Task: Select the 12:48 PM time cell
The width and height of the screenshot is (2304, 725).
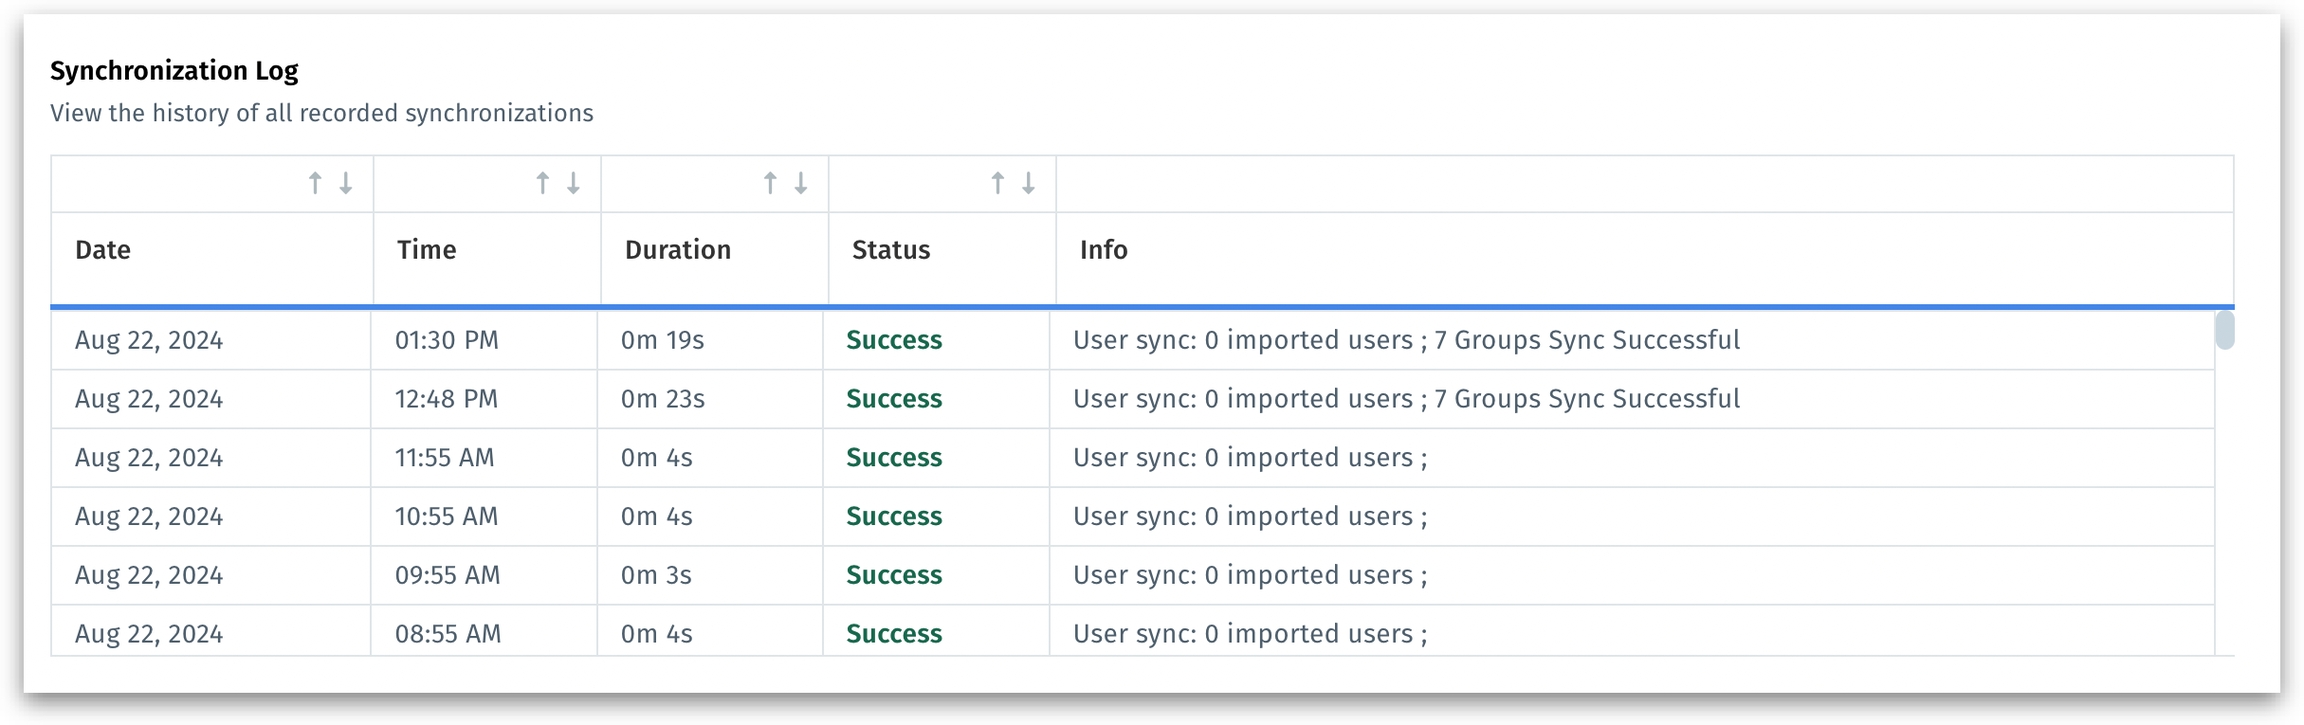Action: coord(446,399)
